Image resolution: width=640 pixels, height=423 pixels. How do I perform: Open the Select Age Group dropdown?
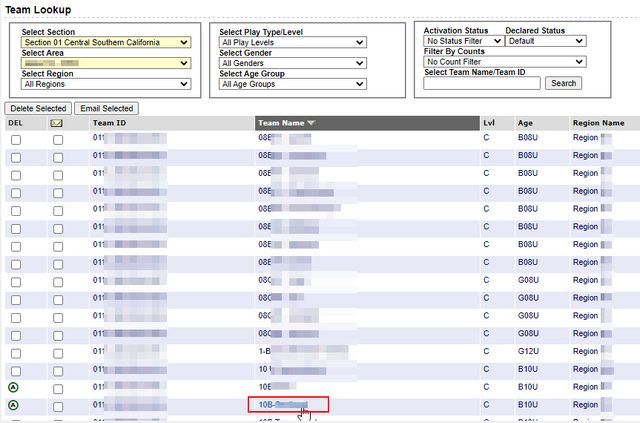pos(278,84)
